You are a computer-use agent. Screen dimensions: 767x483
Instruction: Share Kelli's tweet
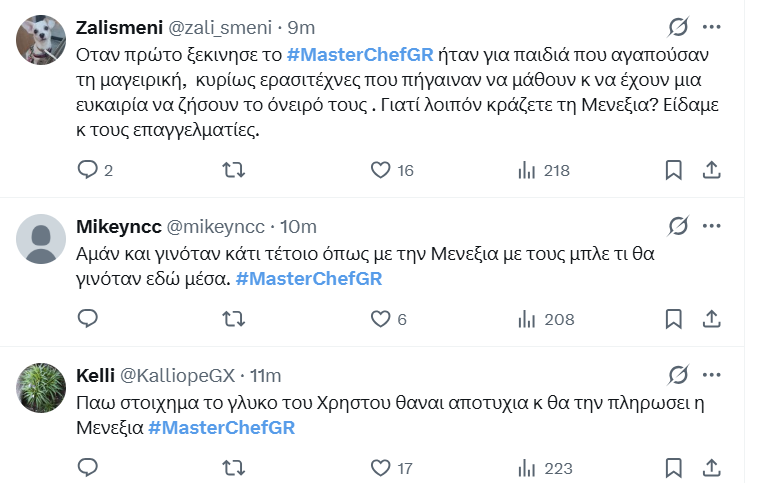coord(711,467)
